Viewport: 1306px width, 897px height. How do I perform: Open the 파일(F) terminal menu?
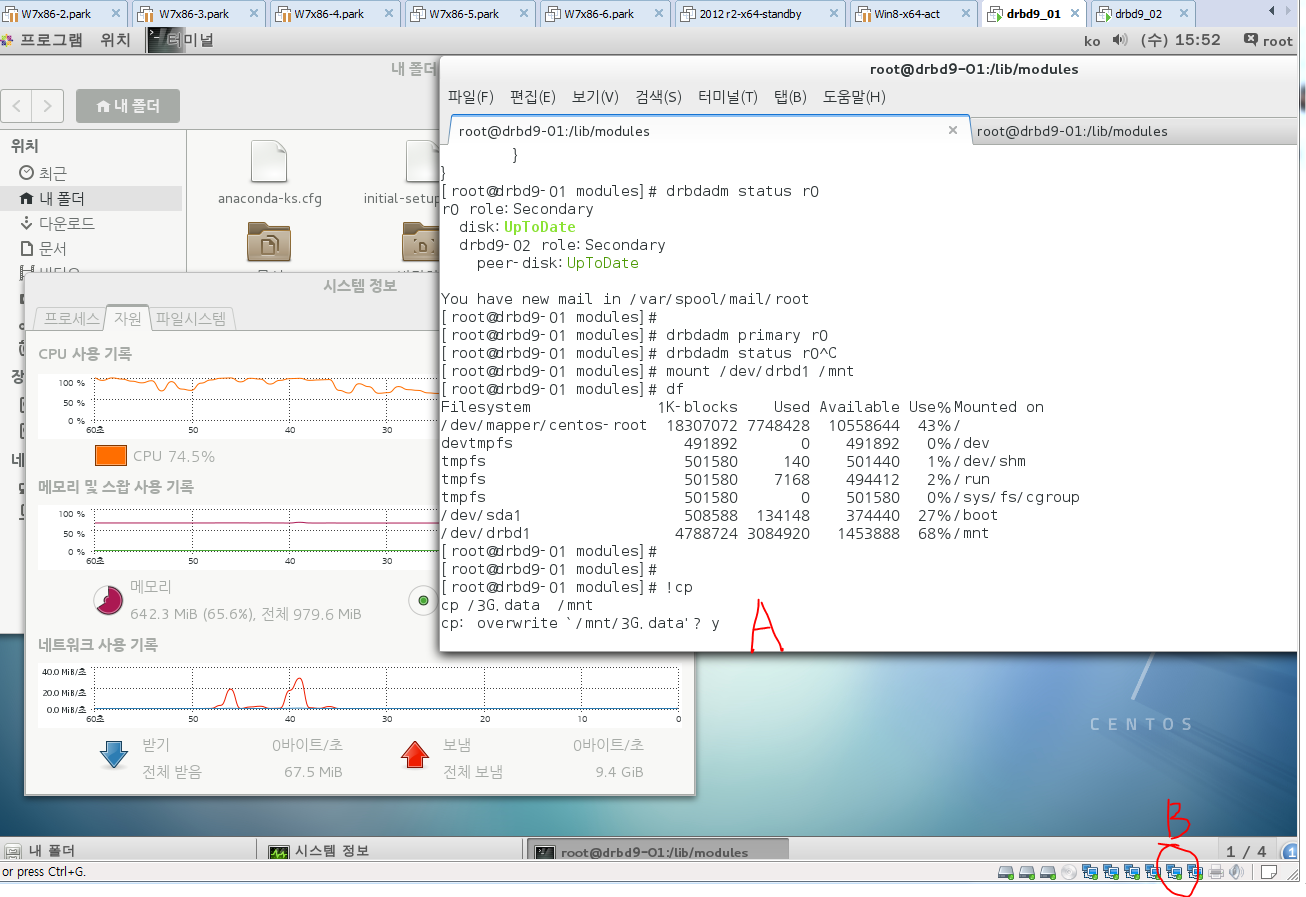pos(471,97)
